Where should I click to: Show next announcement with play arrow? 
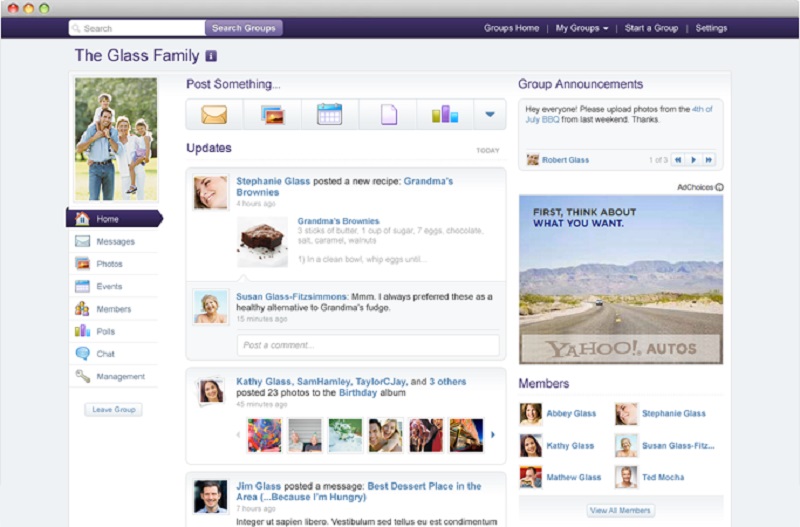click(x=693, y=160)
